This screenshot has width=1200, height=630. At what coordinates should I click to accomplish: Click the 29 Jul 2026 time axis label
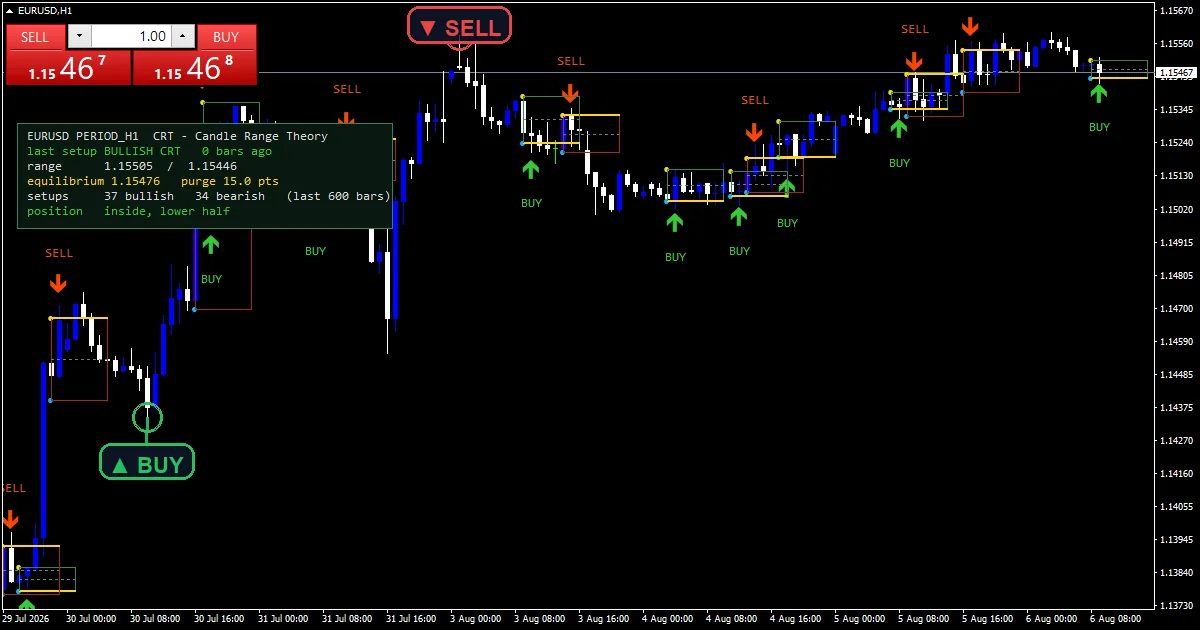tap(27, 619)
